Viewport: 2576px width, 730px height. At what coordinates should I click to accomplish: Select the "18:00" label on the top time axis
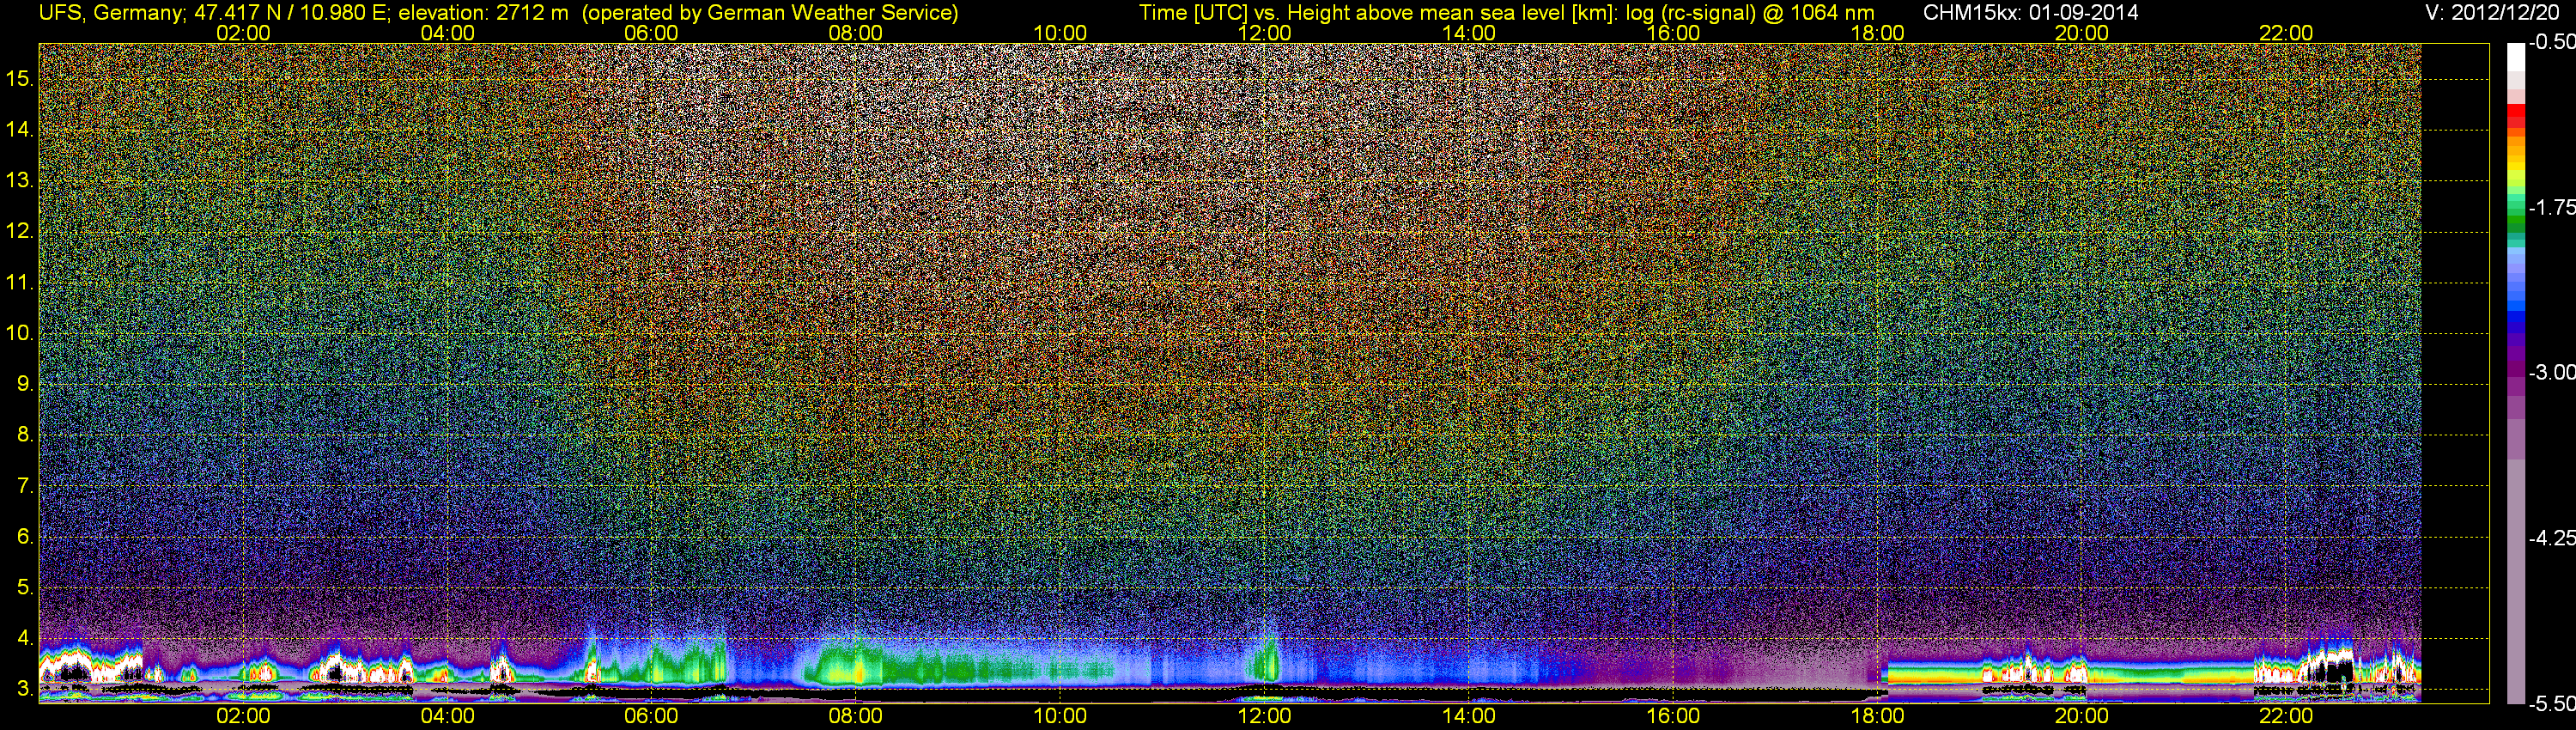[1877, 33]
